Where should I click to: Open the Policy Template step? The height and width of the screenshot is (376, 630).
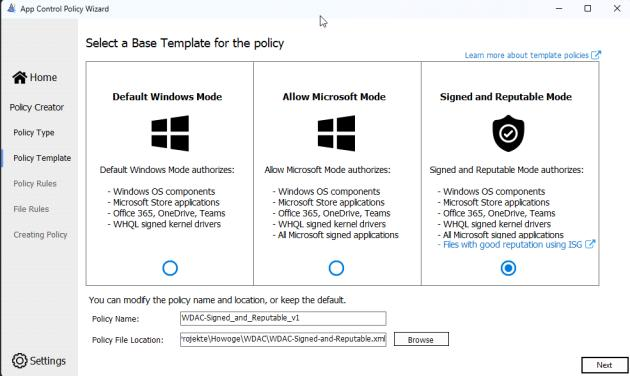coord(42,158)
